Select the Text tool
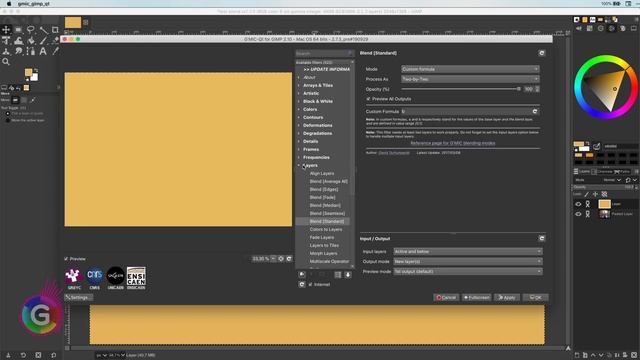 (x=43, y=51)
